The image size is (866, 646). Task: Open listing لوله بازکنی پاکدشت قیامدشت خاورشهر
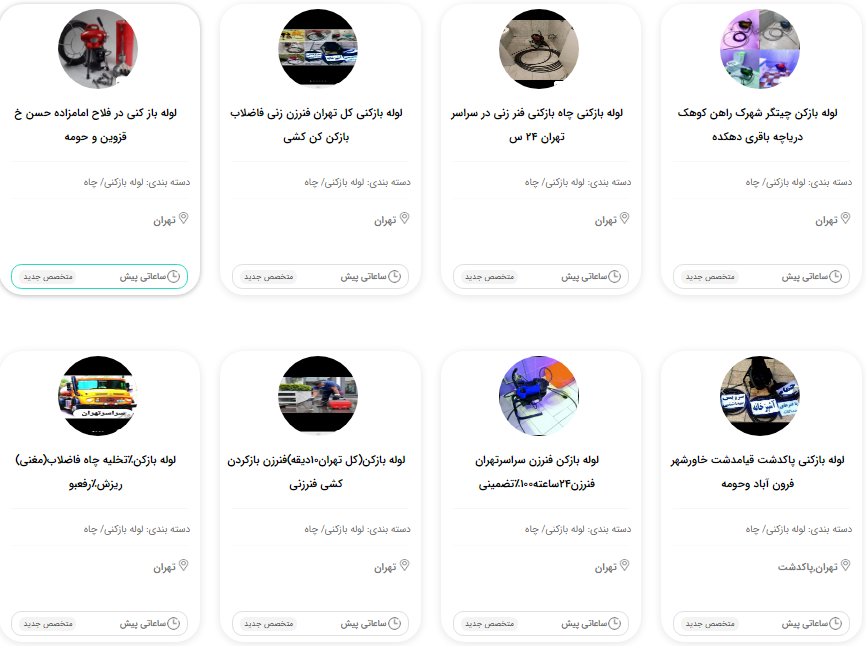tap(758, 472)
